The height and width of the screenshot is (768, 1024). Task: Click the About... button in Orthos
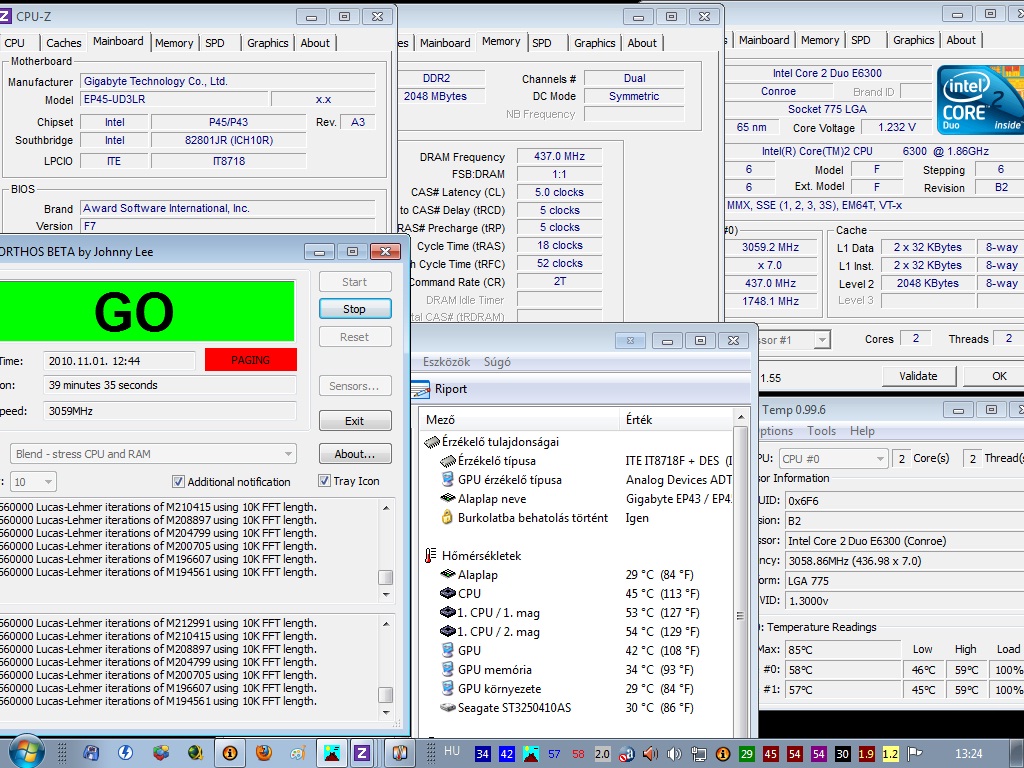coord(355,453)
